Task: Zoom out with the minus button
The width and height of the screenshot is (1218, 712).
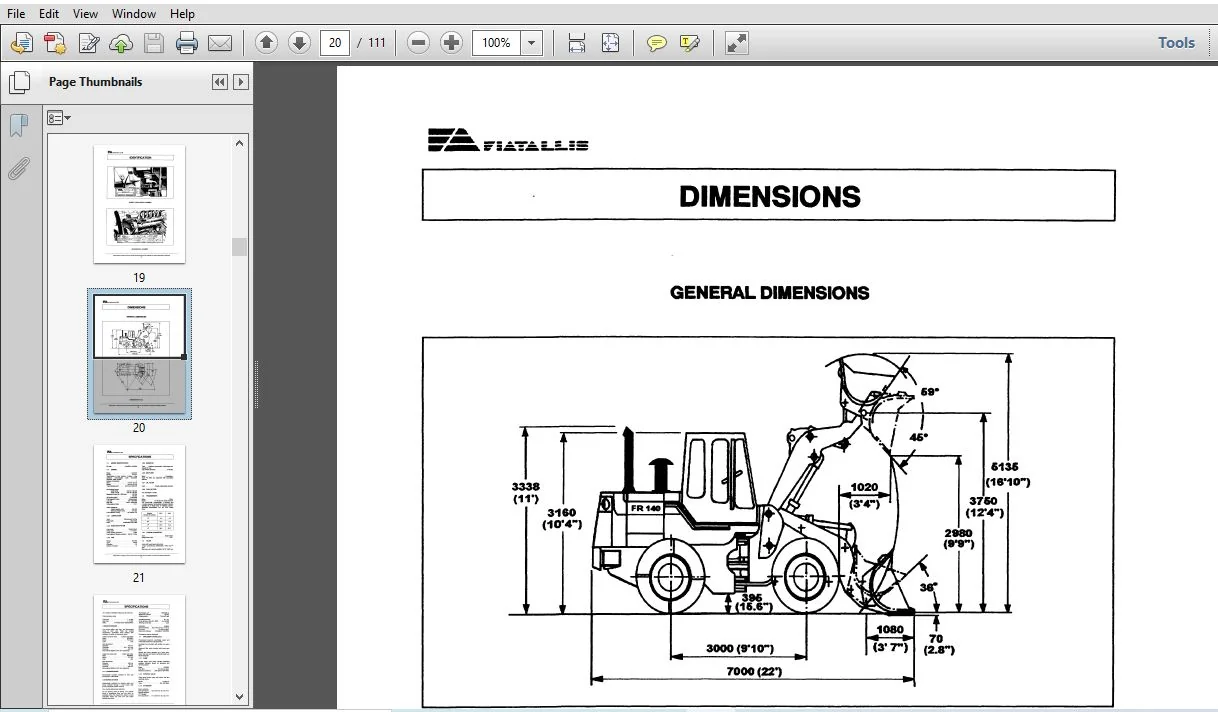Action: (x=419, y=43)
